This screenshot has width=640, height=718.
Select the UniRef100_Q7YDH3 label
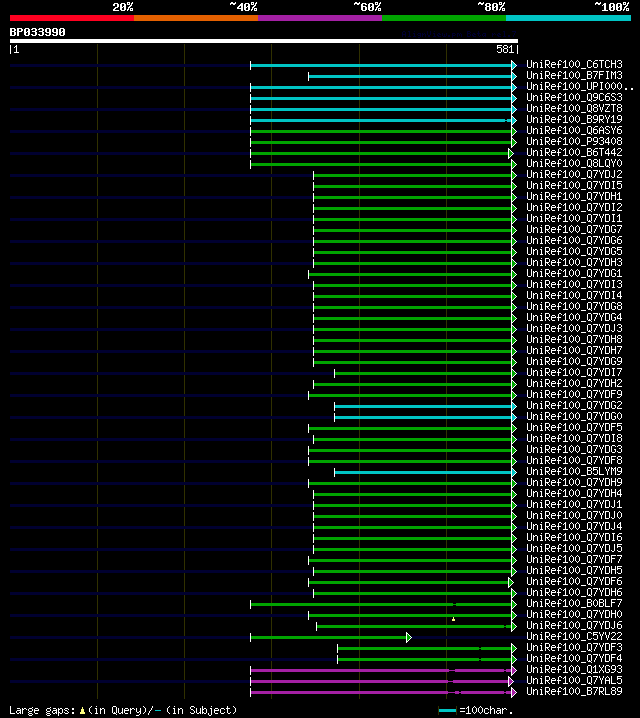tap(574, 262)
